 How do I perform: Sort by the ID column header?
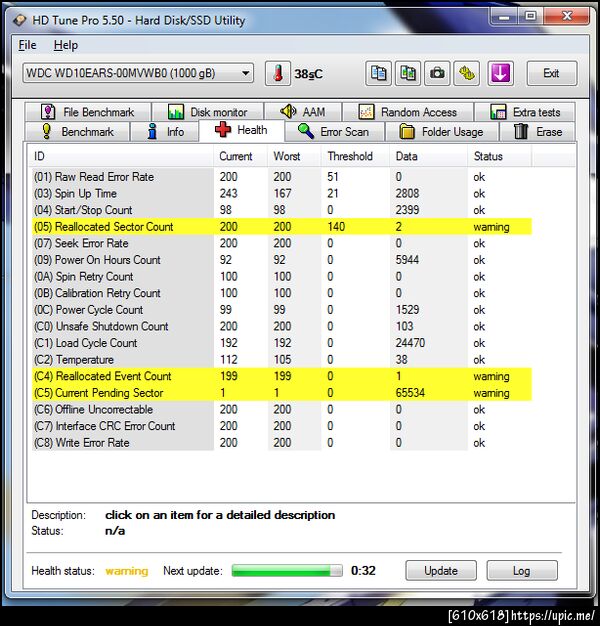[x=121, y=156]
